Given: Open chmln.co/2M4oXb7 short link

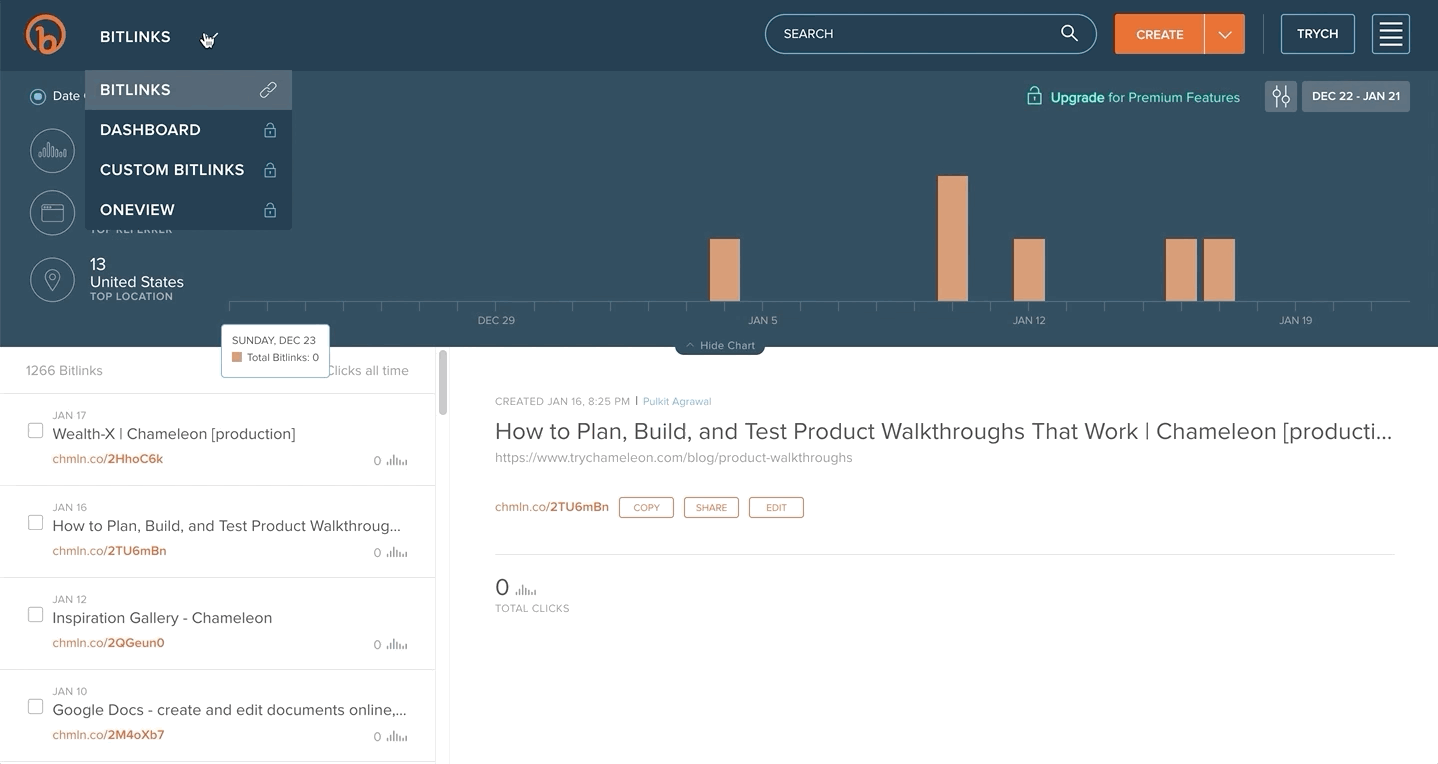Looking at the screenshot, I should 108,735.
